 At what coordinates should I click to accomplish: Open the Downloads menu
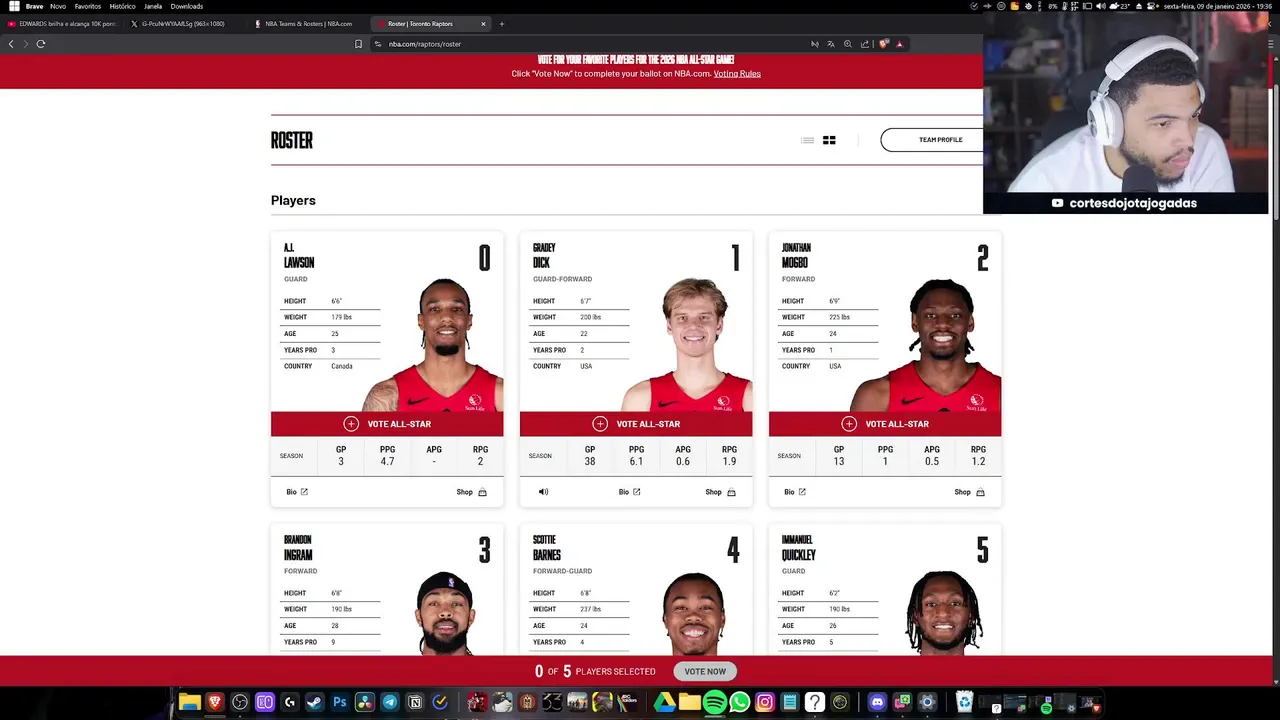pos(187,6)
